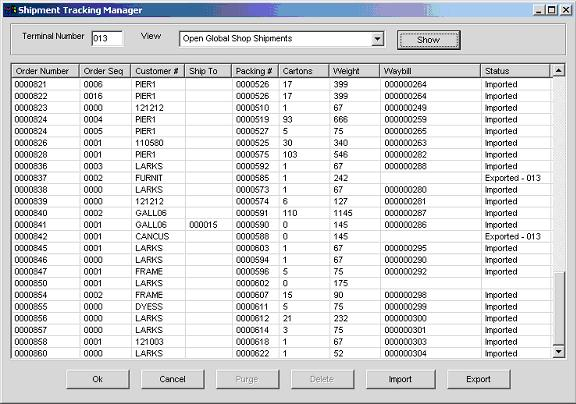Maximize the Shipment Tracking Manager window
The image size is (576, 404).
(x=552, y=10)
